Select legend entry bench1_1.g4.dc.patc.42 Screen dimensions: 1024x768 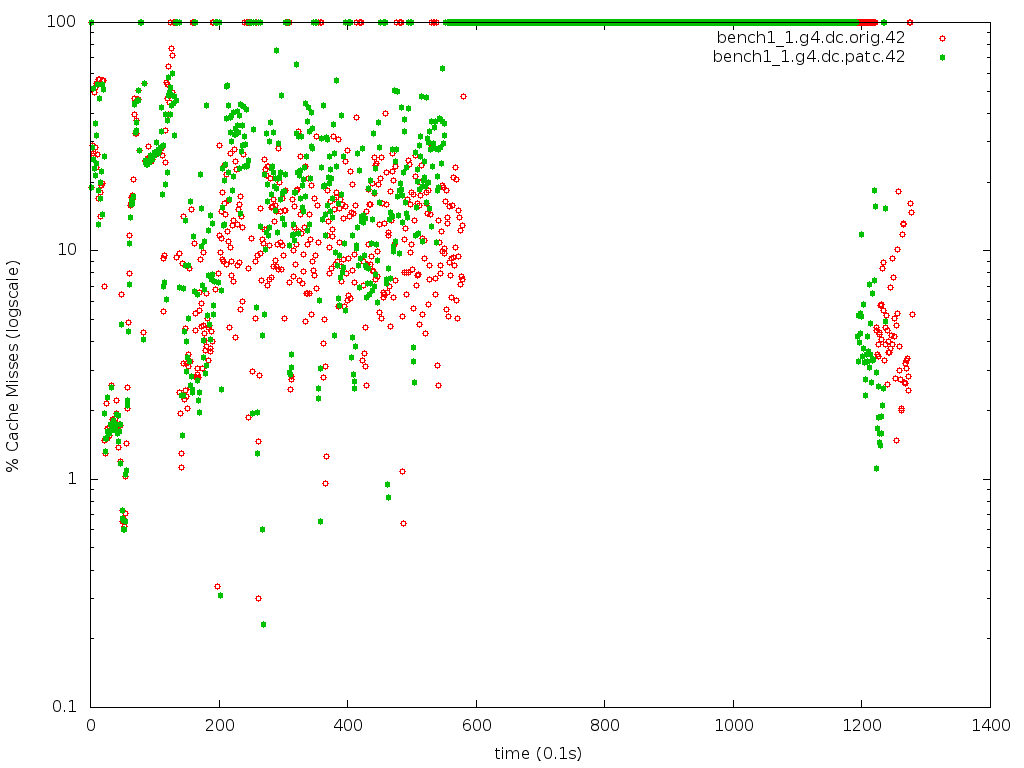tap(808, 57)
